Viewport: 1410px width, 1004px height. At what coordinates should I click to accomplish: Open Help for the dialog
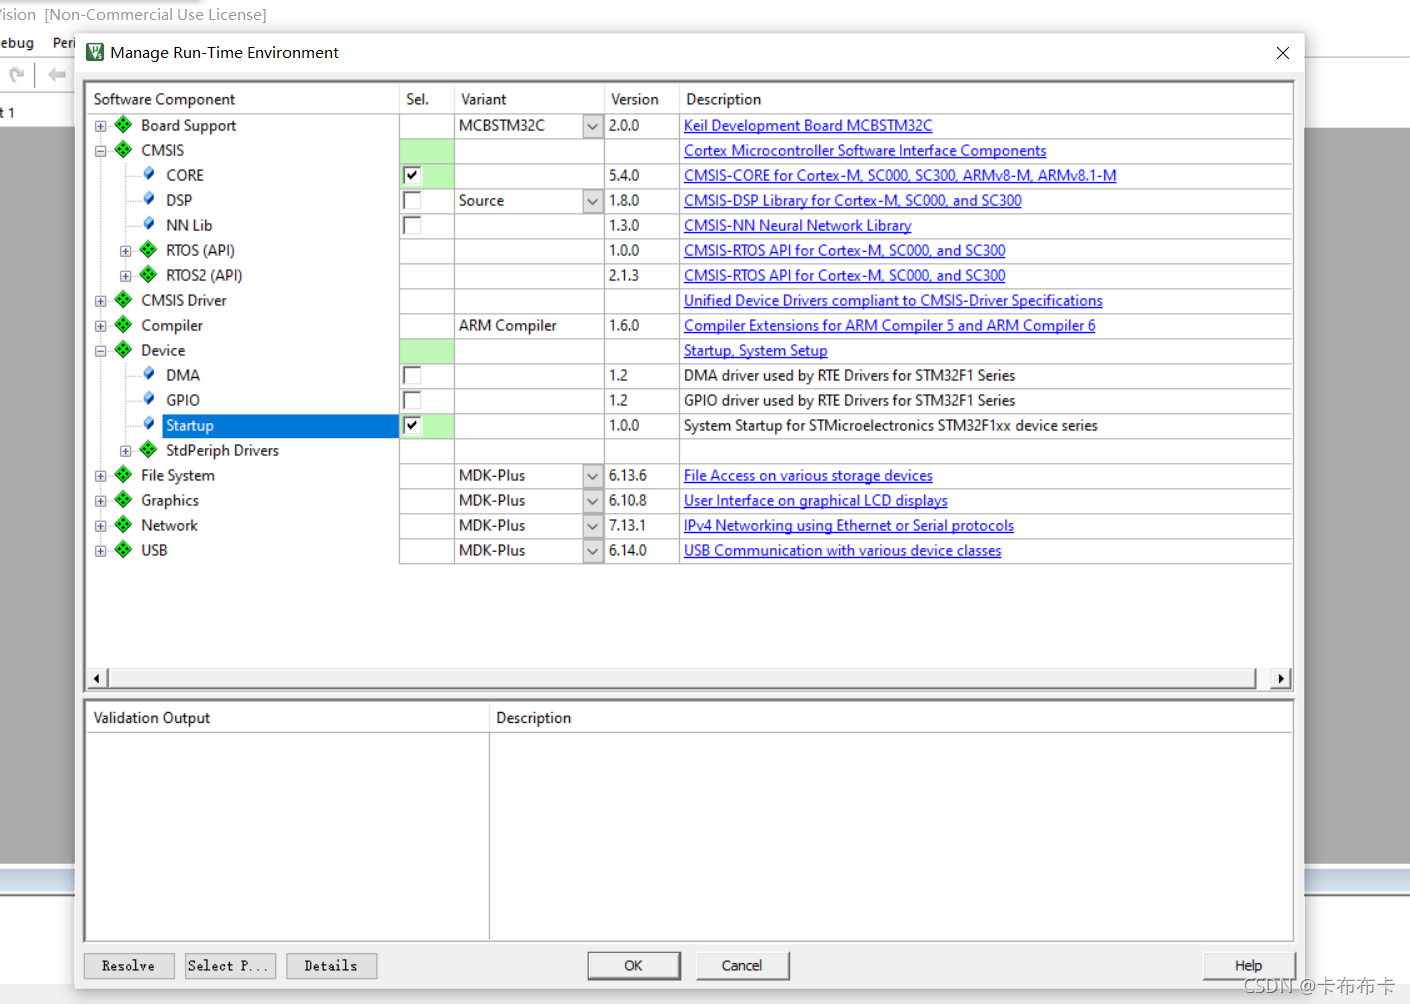pos(1249,966)
